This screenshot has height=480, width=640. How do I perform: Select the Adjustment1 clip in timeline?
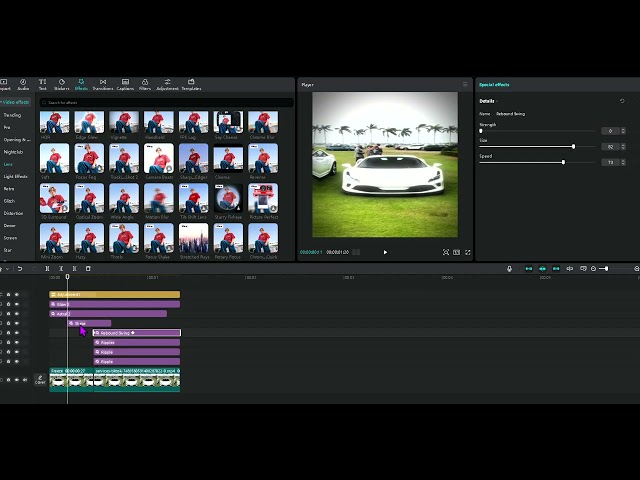(115, 294)
